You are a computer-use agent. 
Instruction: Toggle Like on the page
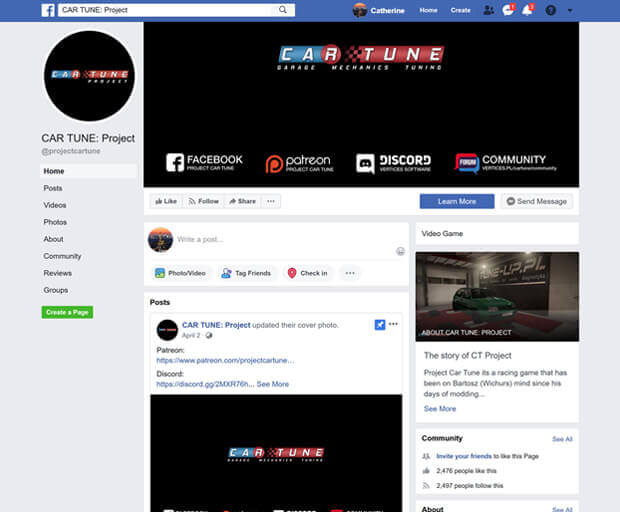165,201
